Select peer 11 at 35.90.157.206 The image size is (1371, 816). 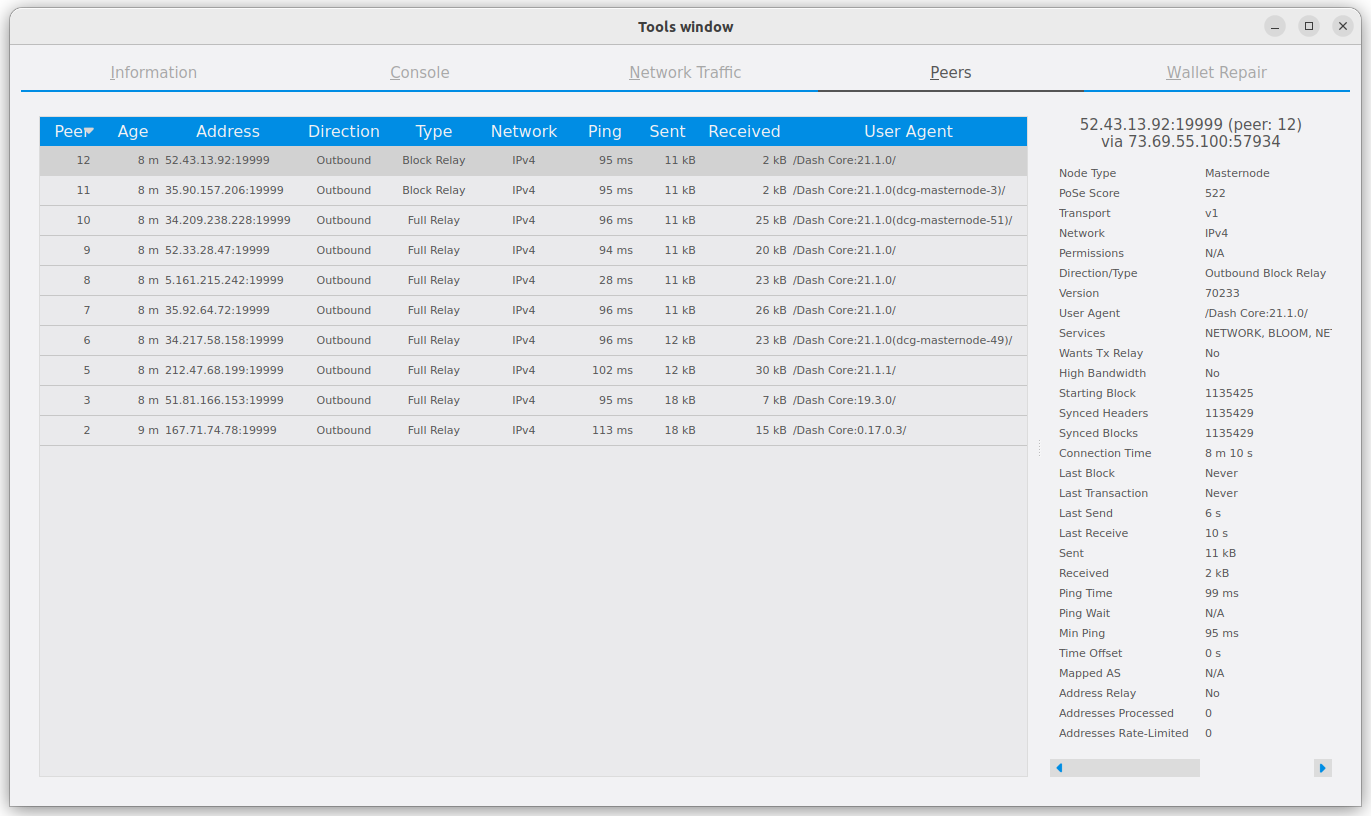pos(224,190)
